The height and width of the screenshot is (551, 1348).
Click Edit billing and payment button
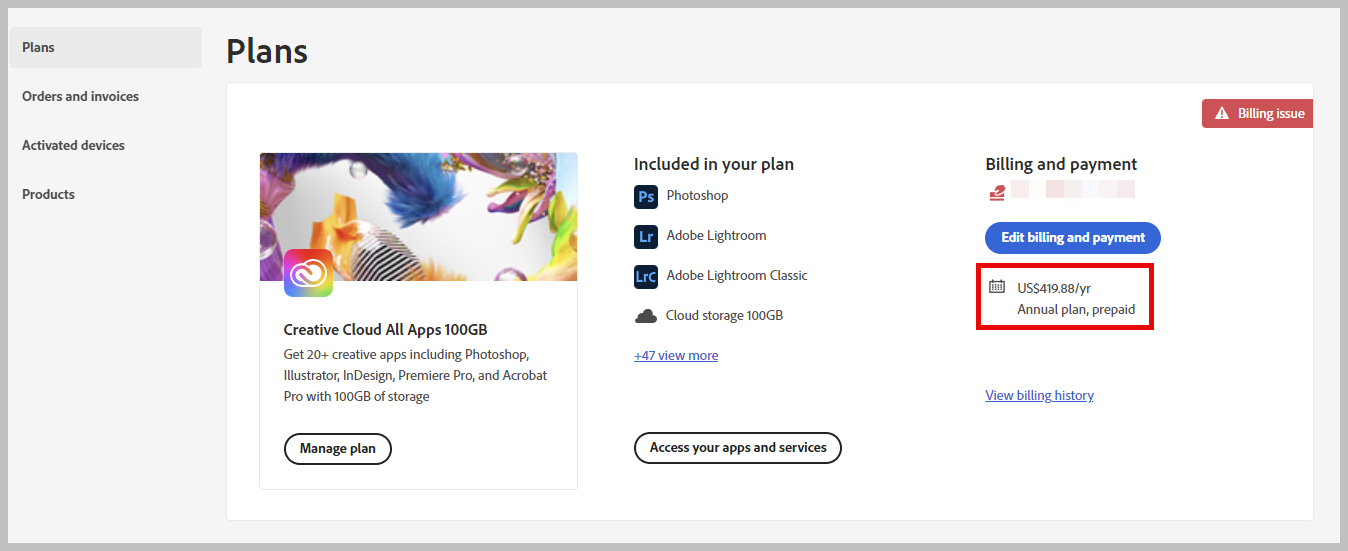tap(1073, 238)
